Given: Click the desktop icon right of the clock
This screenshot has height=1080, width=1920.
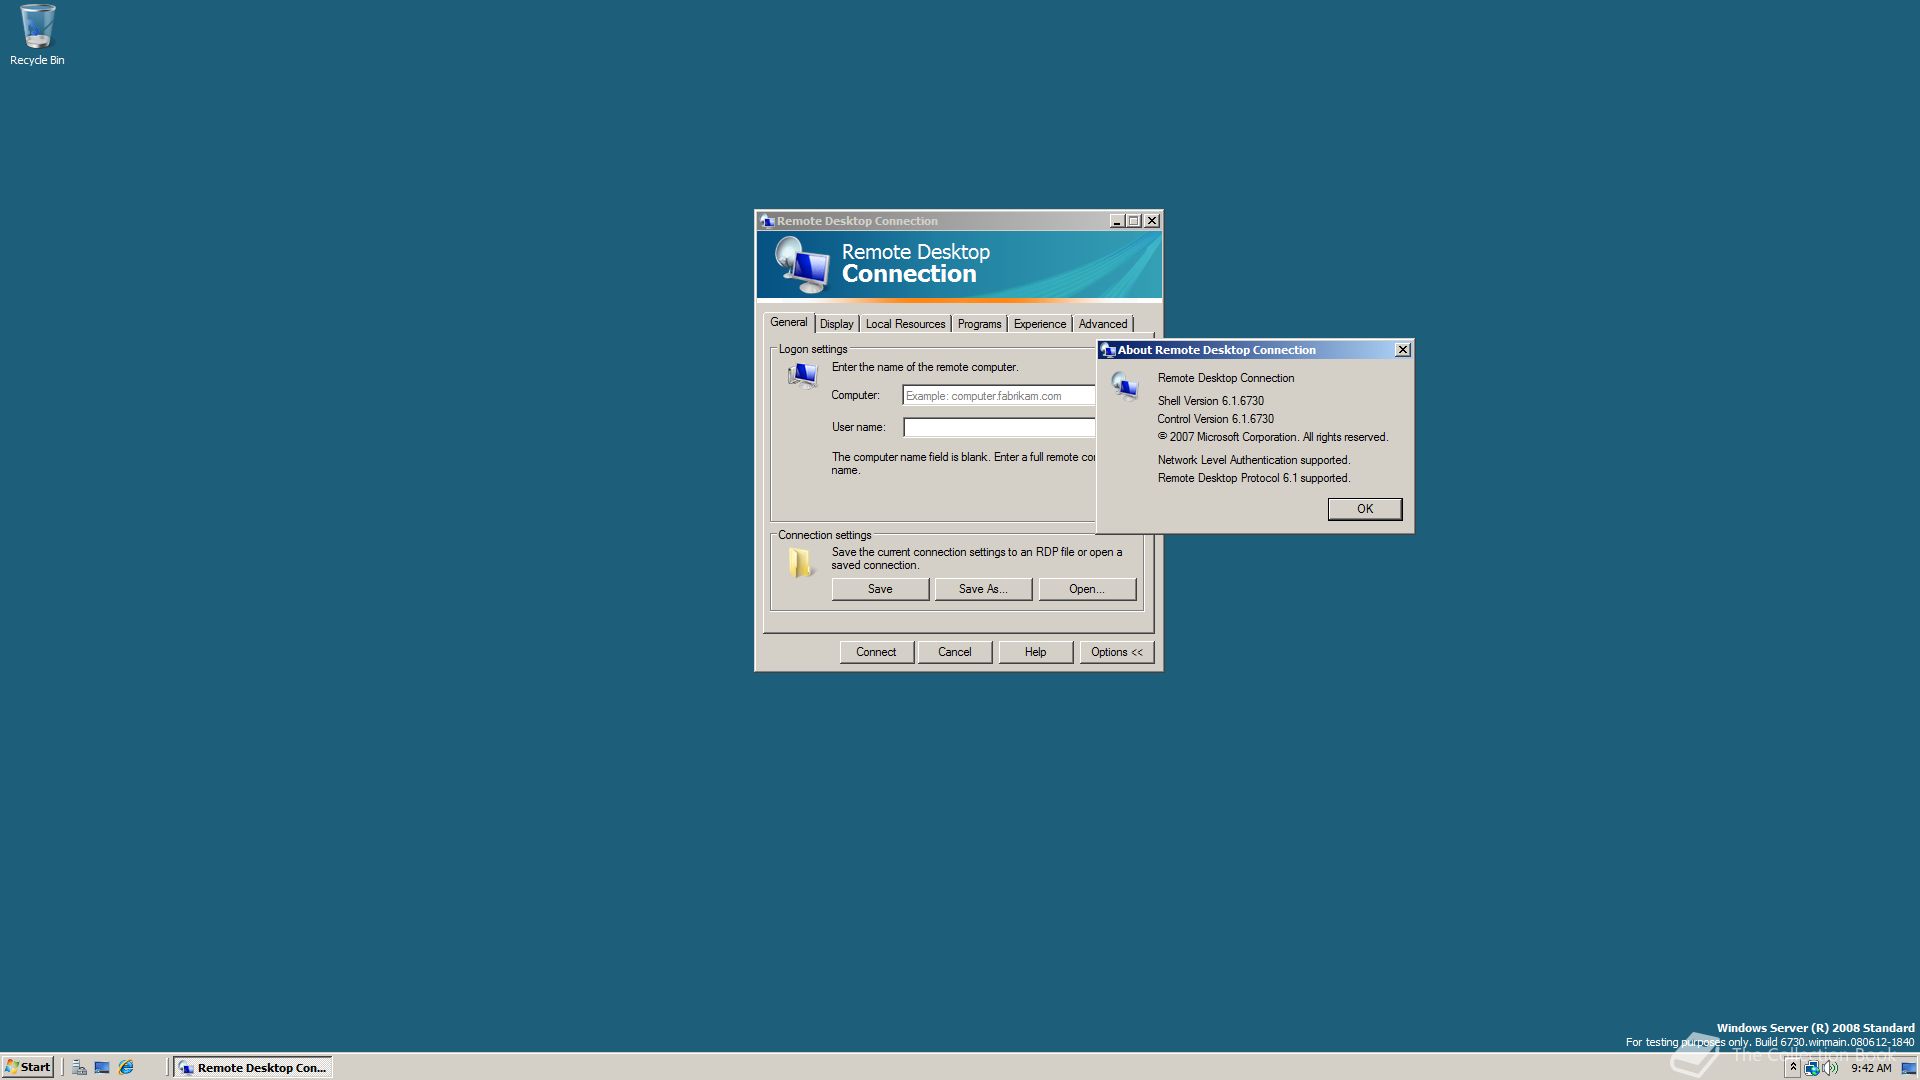Looking at the screenshot, I should [1908, 1068].
